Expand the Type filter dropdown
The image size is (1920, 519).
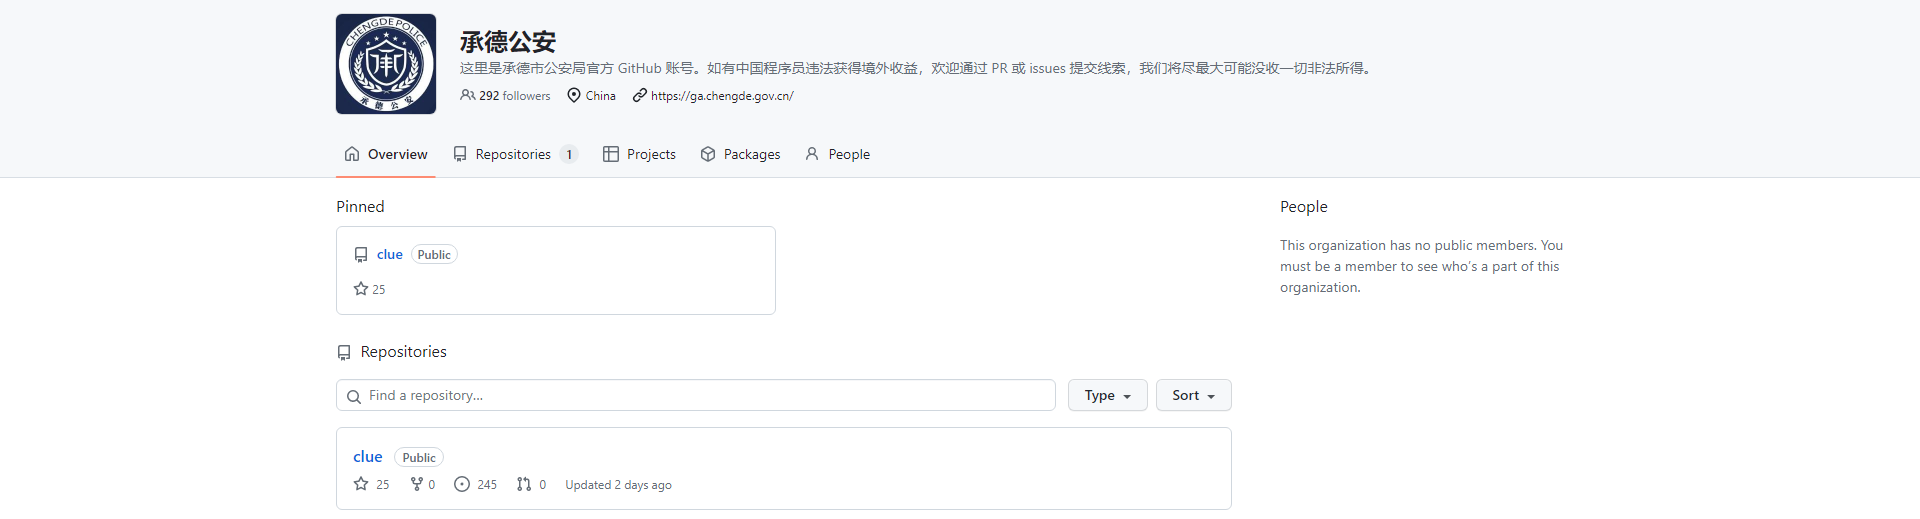(1108, 395)
